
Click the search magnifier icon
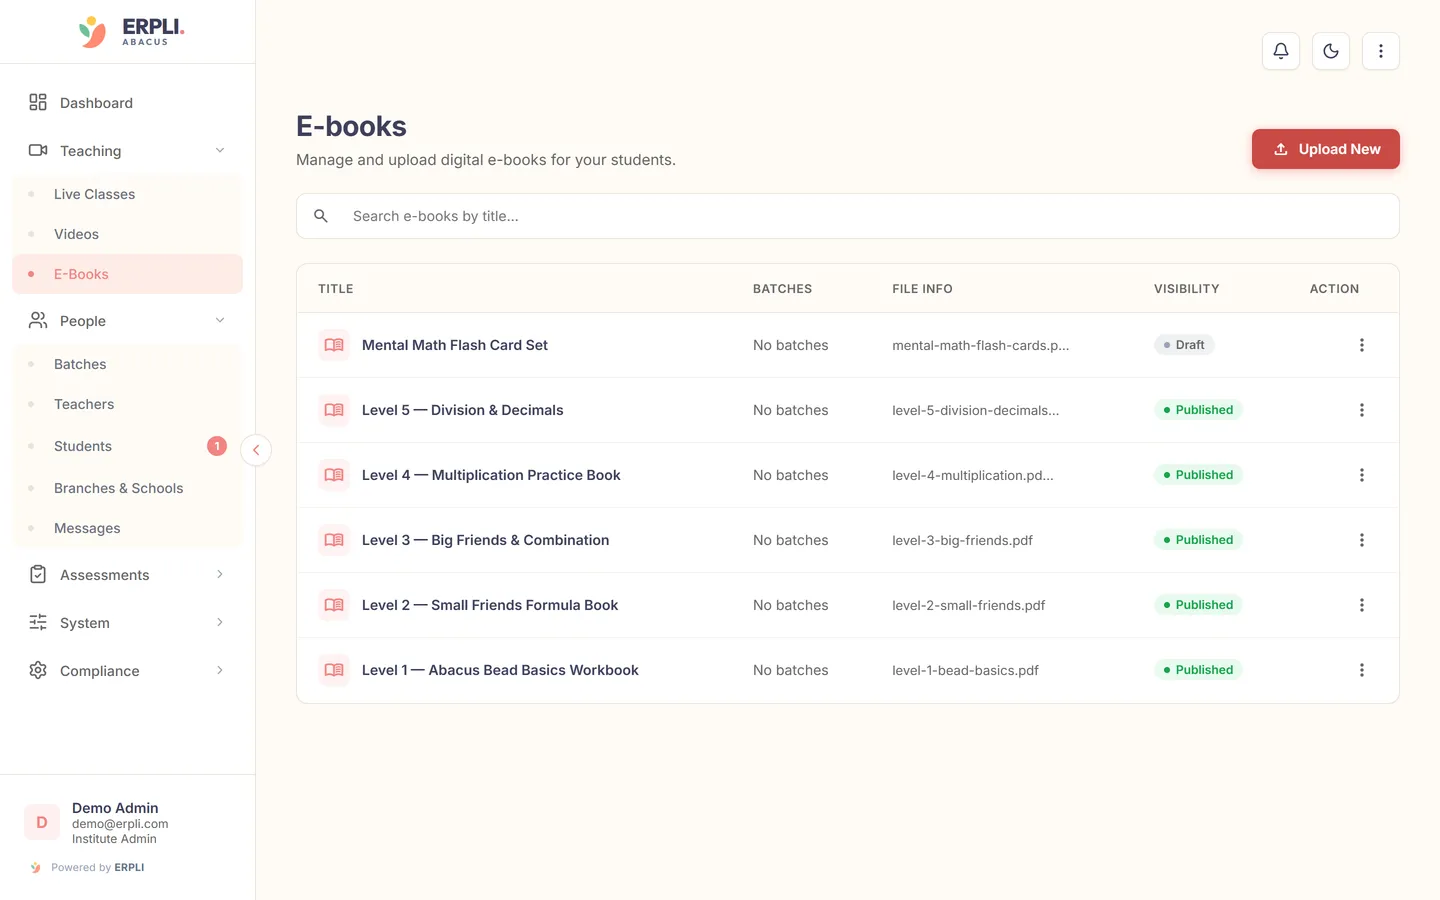point(321,216)
